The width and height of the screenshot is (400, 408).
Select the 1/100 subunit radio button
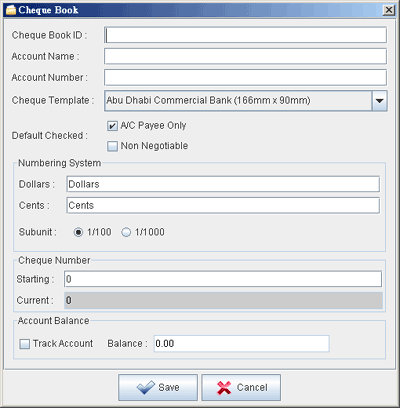coord(78,232)
